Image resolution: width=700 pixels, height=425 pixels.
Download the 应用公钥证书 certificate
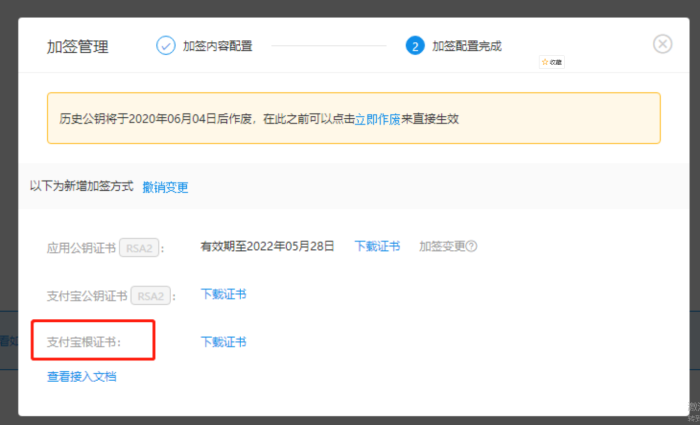pyautogui.click(x=377, y=246)
